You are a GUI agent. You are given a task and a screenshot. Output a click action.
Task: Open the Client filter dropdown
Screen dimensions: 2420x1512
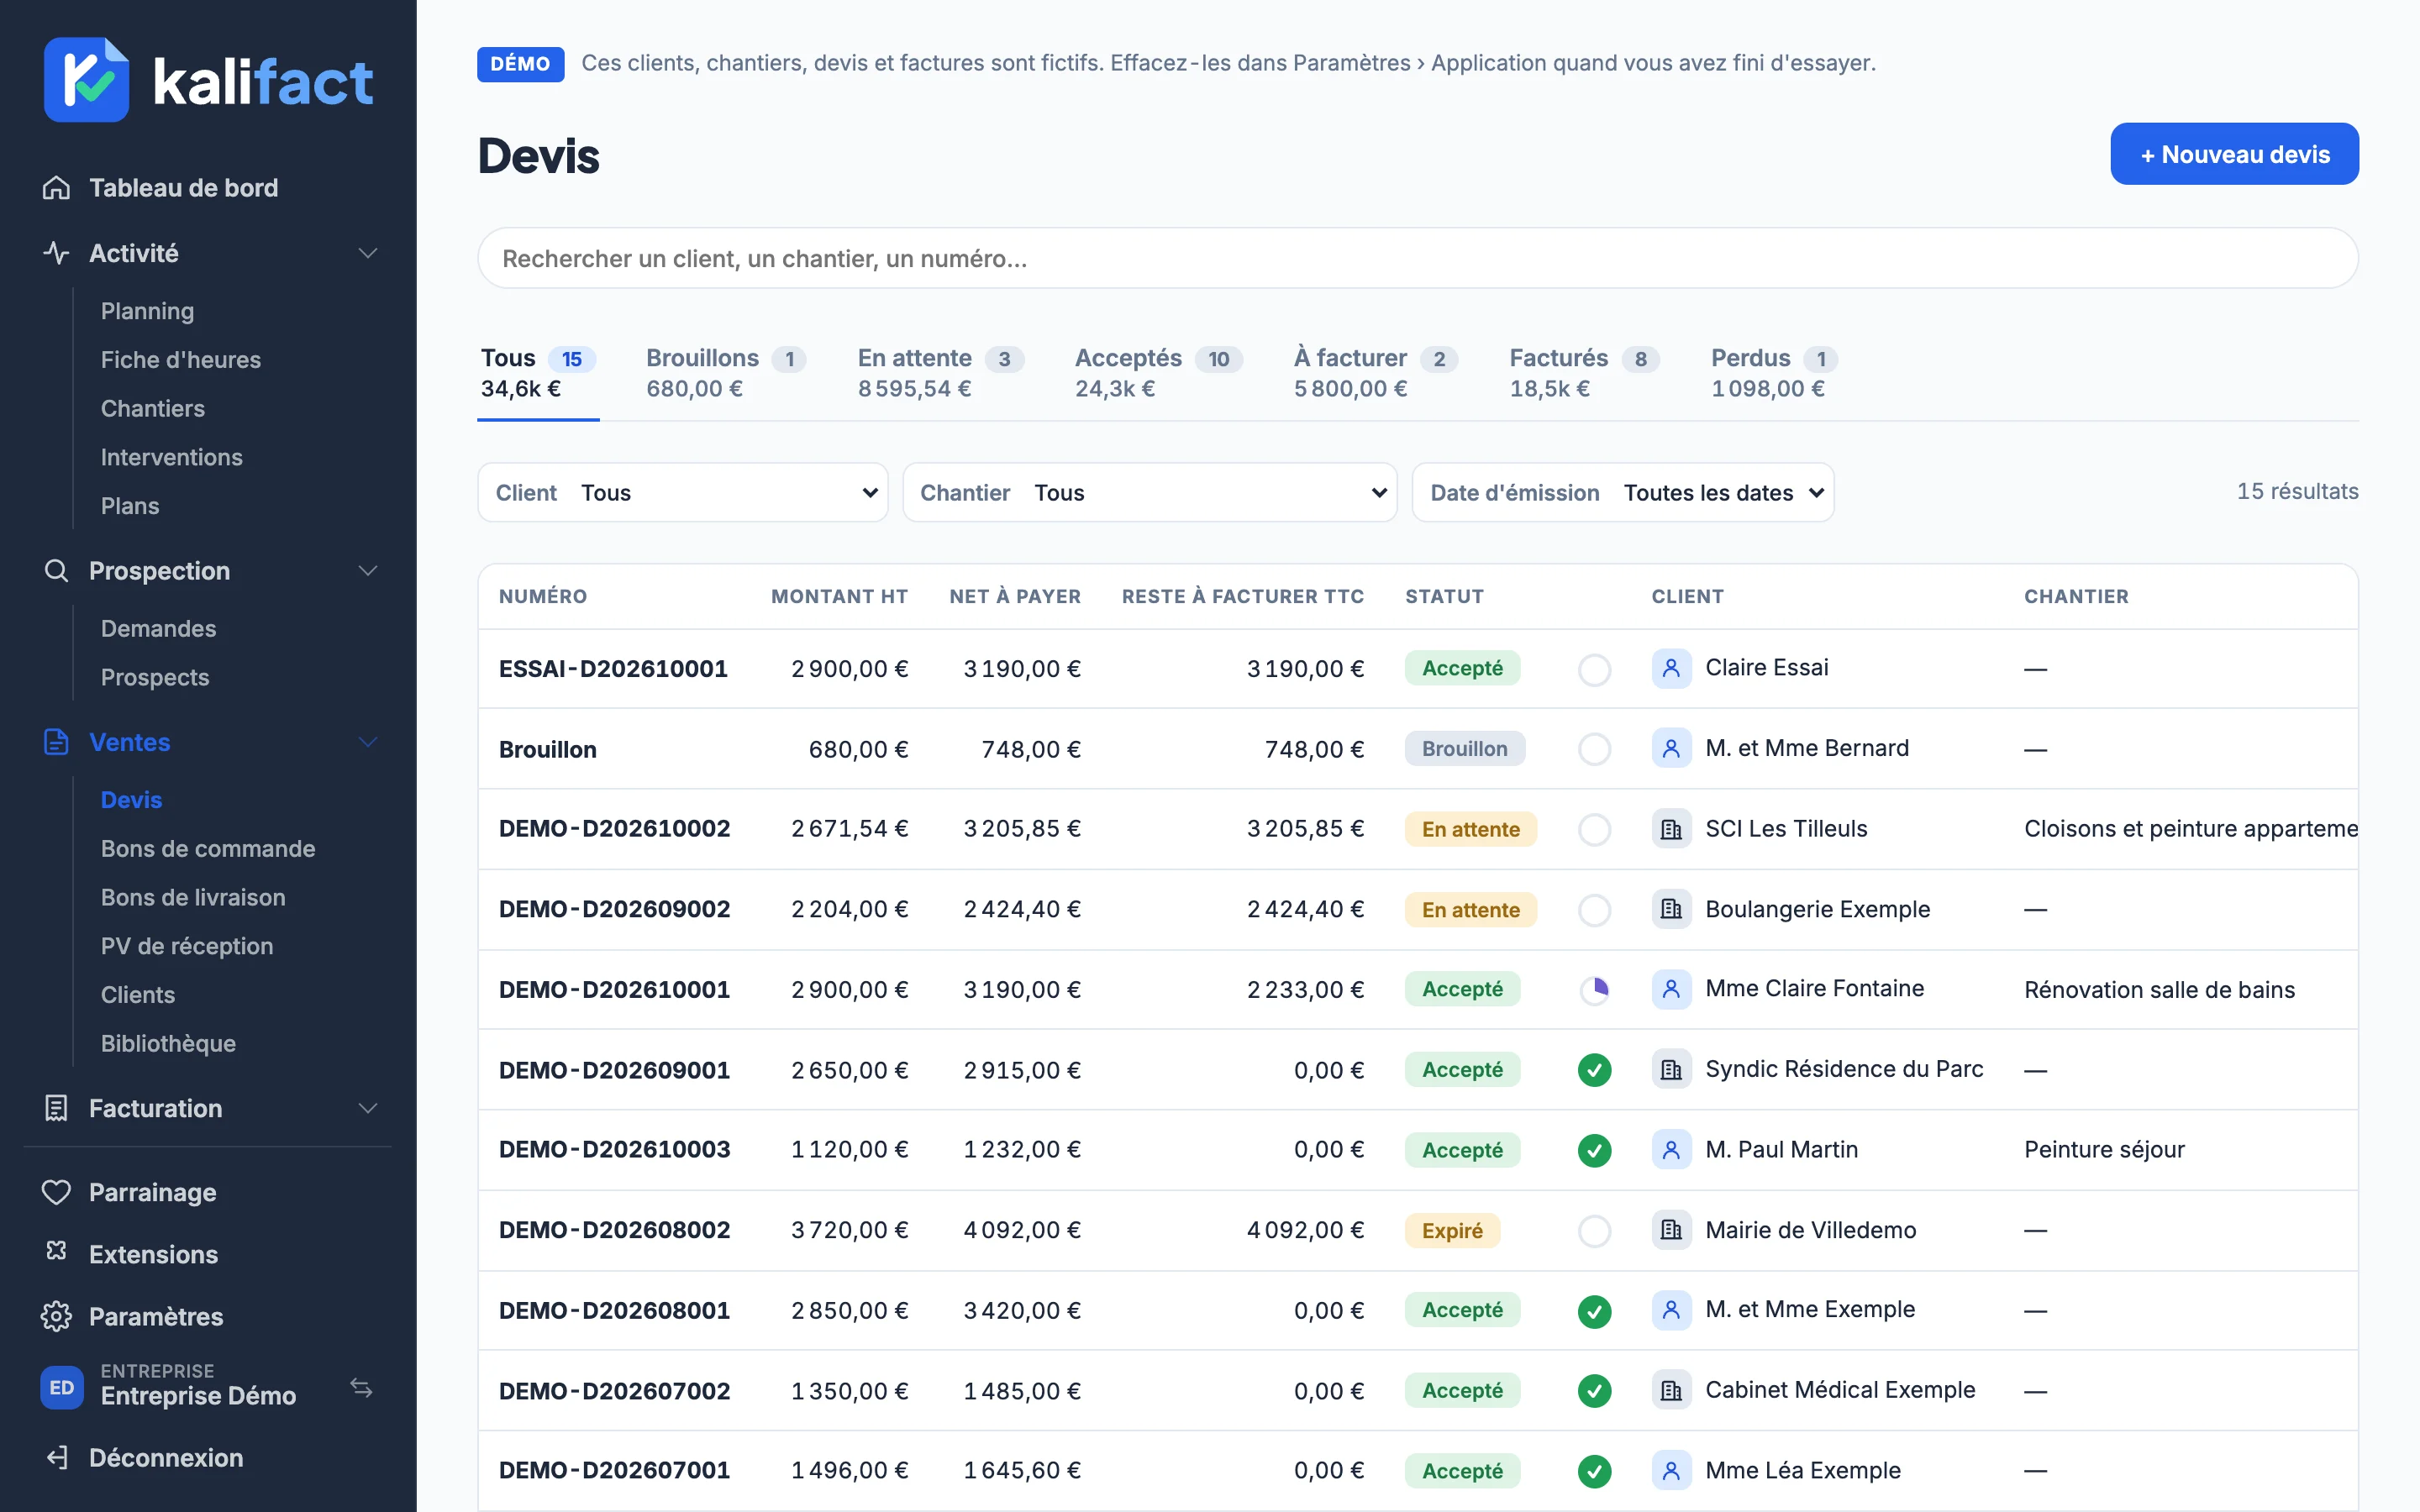point(683,492)
